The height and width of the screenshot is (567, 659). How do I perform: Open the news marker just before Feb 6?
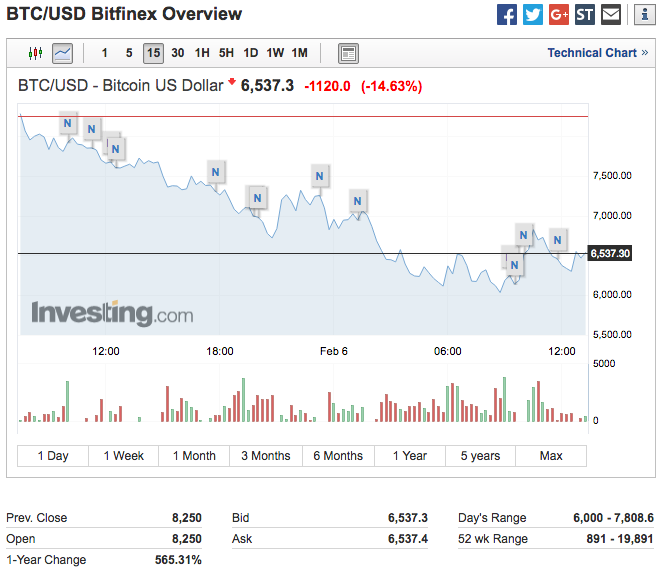320,176
